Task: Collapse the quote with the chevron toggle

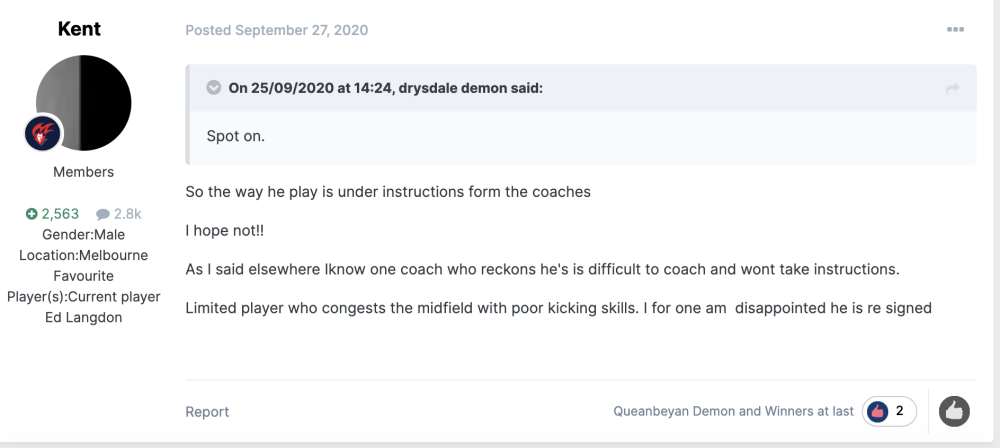Action: click(213, 88)
